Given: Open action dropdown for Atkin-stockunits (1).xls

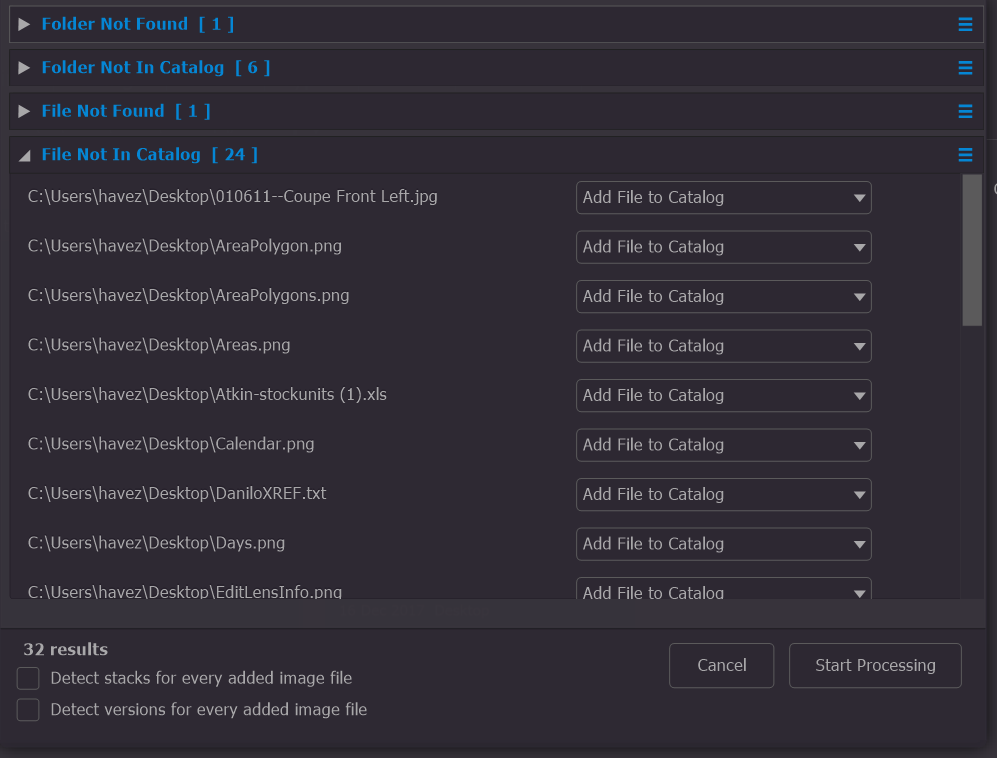Looking at the screenshot, I should point(724,396).
